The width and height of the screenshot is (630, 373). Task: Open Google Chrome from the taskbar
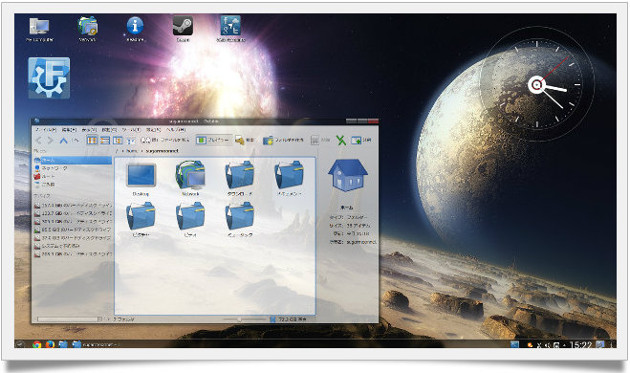point(37,344)
